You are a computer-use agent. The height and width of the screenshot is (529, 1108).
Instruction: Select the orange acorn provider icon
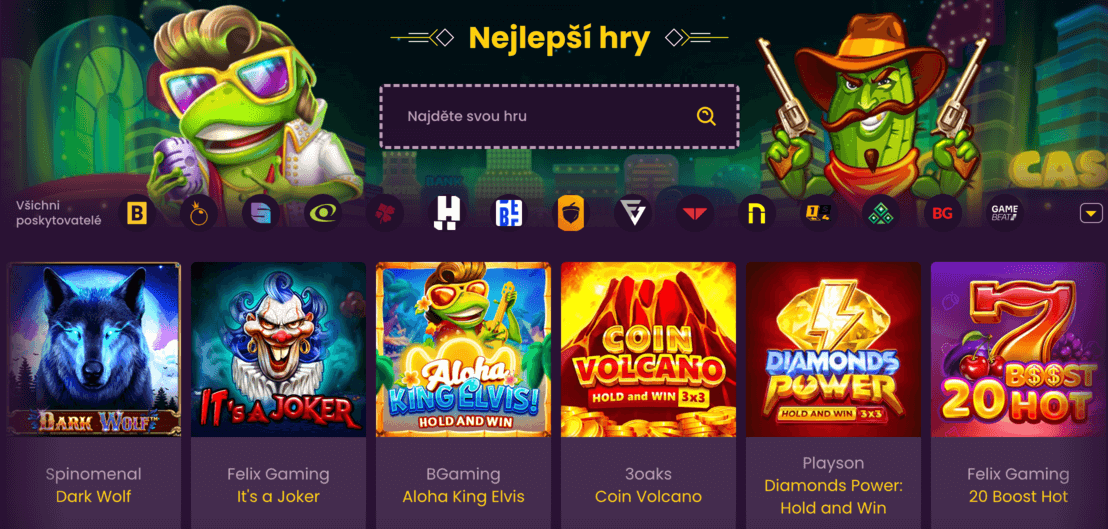(571, 213)
